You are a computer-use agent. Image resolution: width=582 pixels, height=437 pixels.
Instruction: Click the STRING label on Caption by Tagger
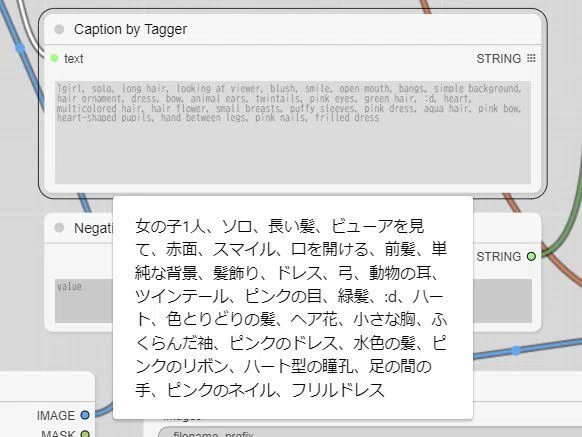point(498,59)
